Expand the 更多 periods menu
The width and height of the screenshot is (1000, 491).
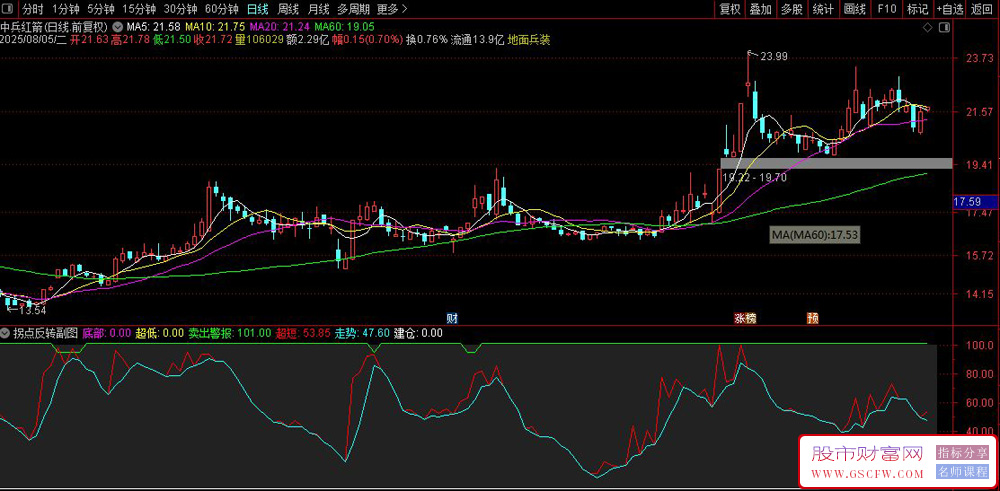[x=393, y=9]
